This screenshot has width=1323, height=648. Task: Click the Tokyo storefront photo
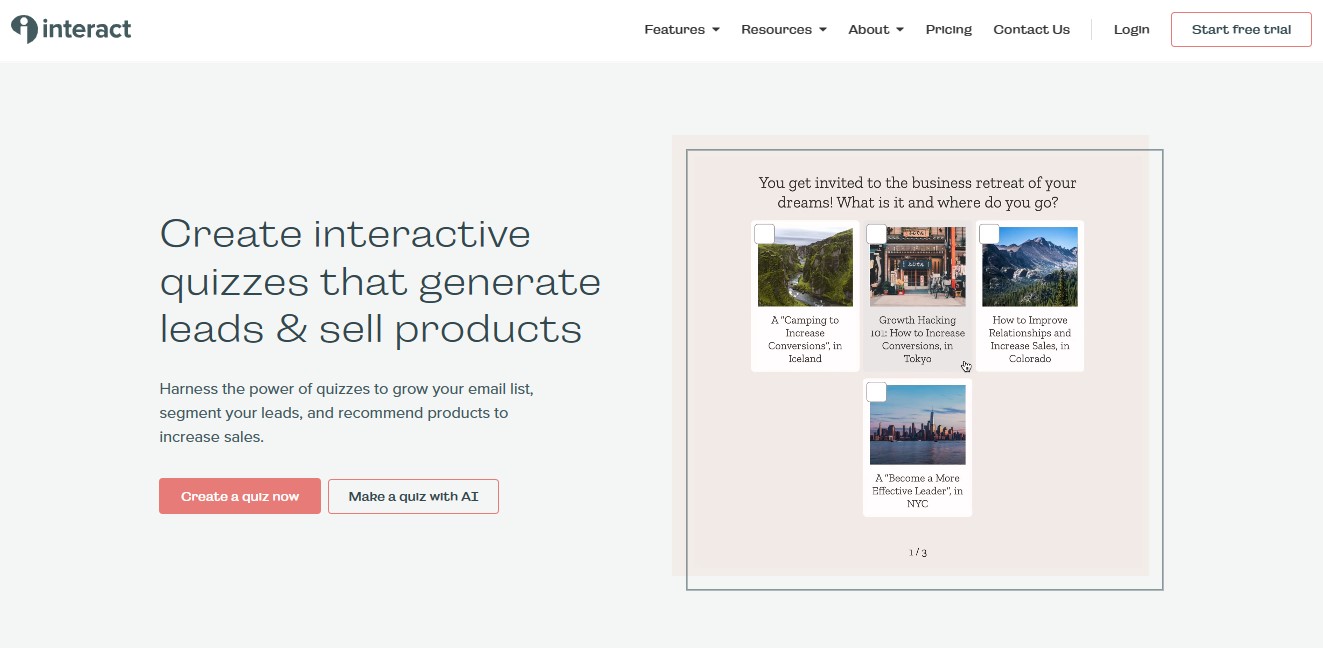[917, 268]
